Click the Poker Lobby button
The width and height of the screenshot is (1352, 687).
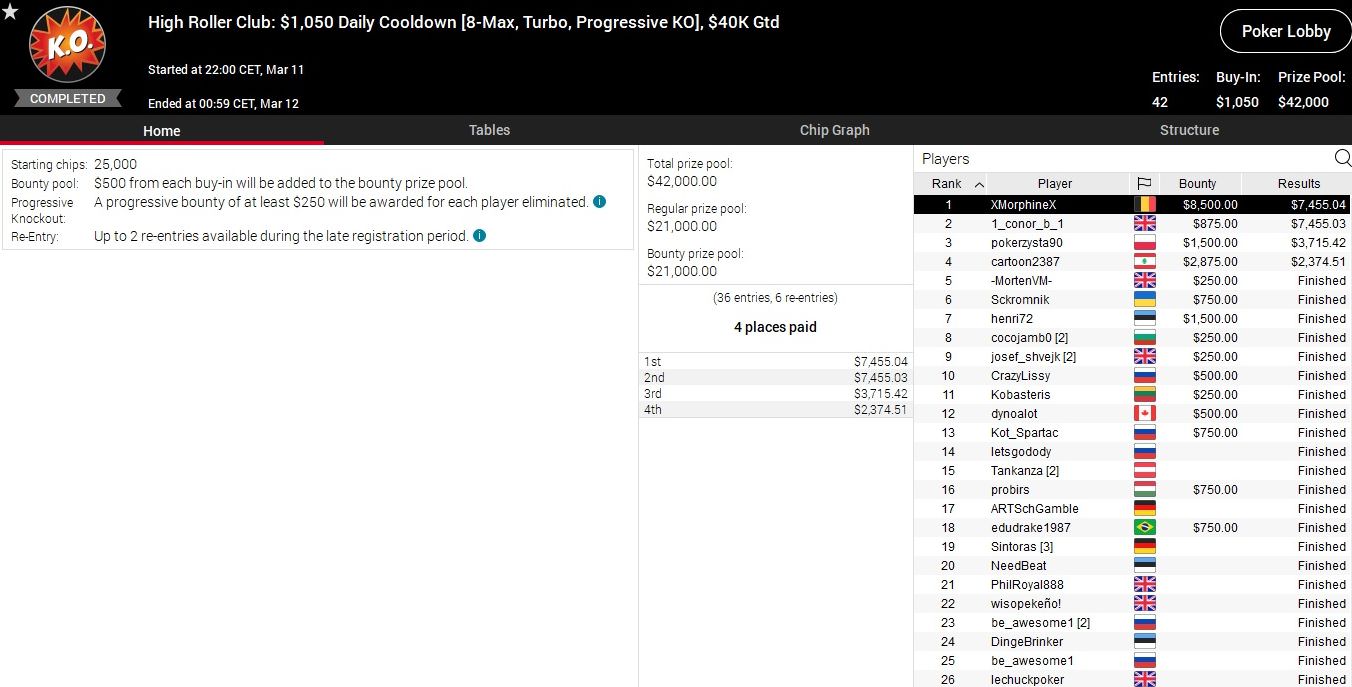pos(1285,31)
